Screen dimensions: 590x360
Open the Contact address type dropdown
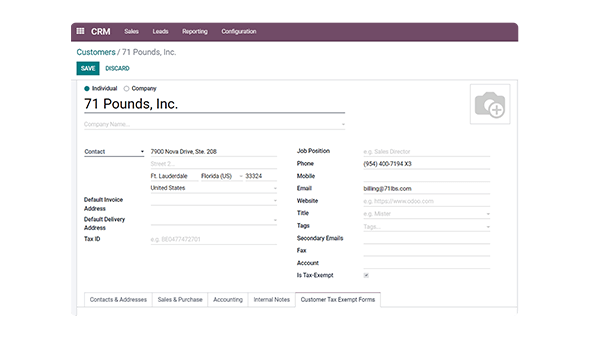point(114,152)
